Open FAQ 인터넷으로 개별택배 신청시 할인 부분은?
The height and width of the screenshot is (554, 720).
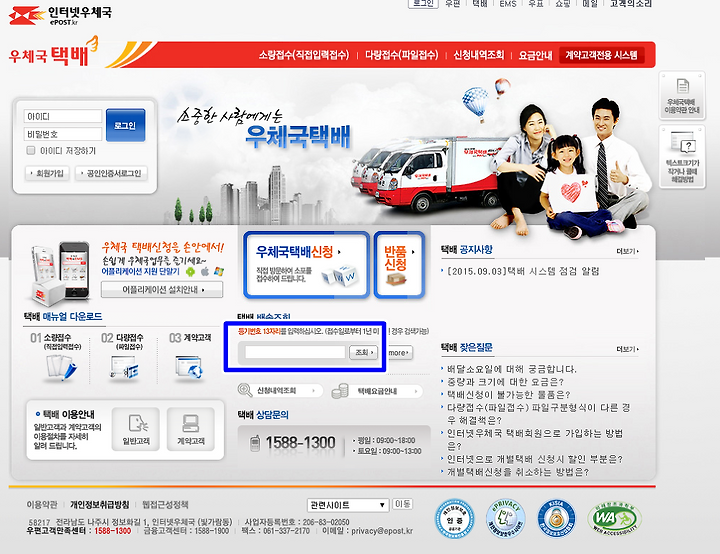point(534,459)
